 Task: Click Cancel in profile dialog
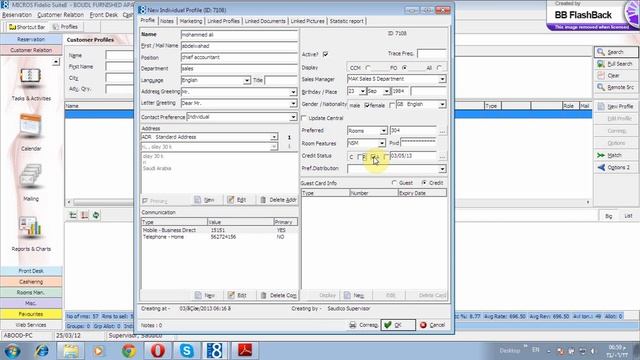[x=433, y=325]
